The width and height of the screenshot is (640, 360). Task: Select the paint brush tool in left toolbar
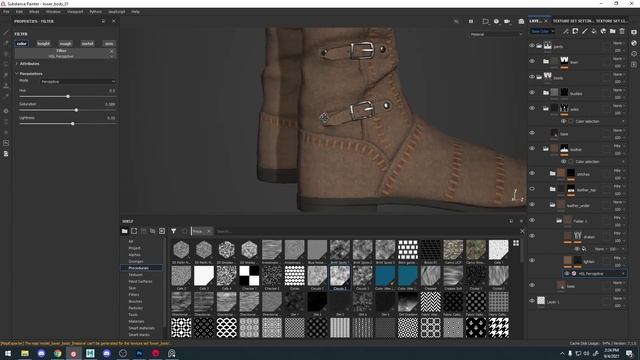tap(6, 33)
